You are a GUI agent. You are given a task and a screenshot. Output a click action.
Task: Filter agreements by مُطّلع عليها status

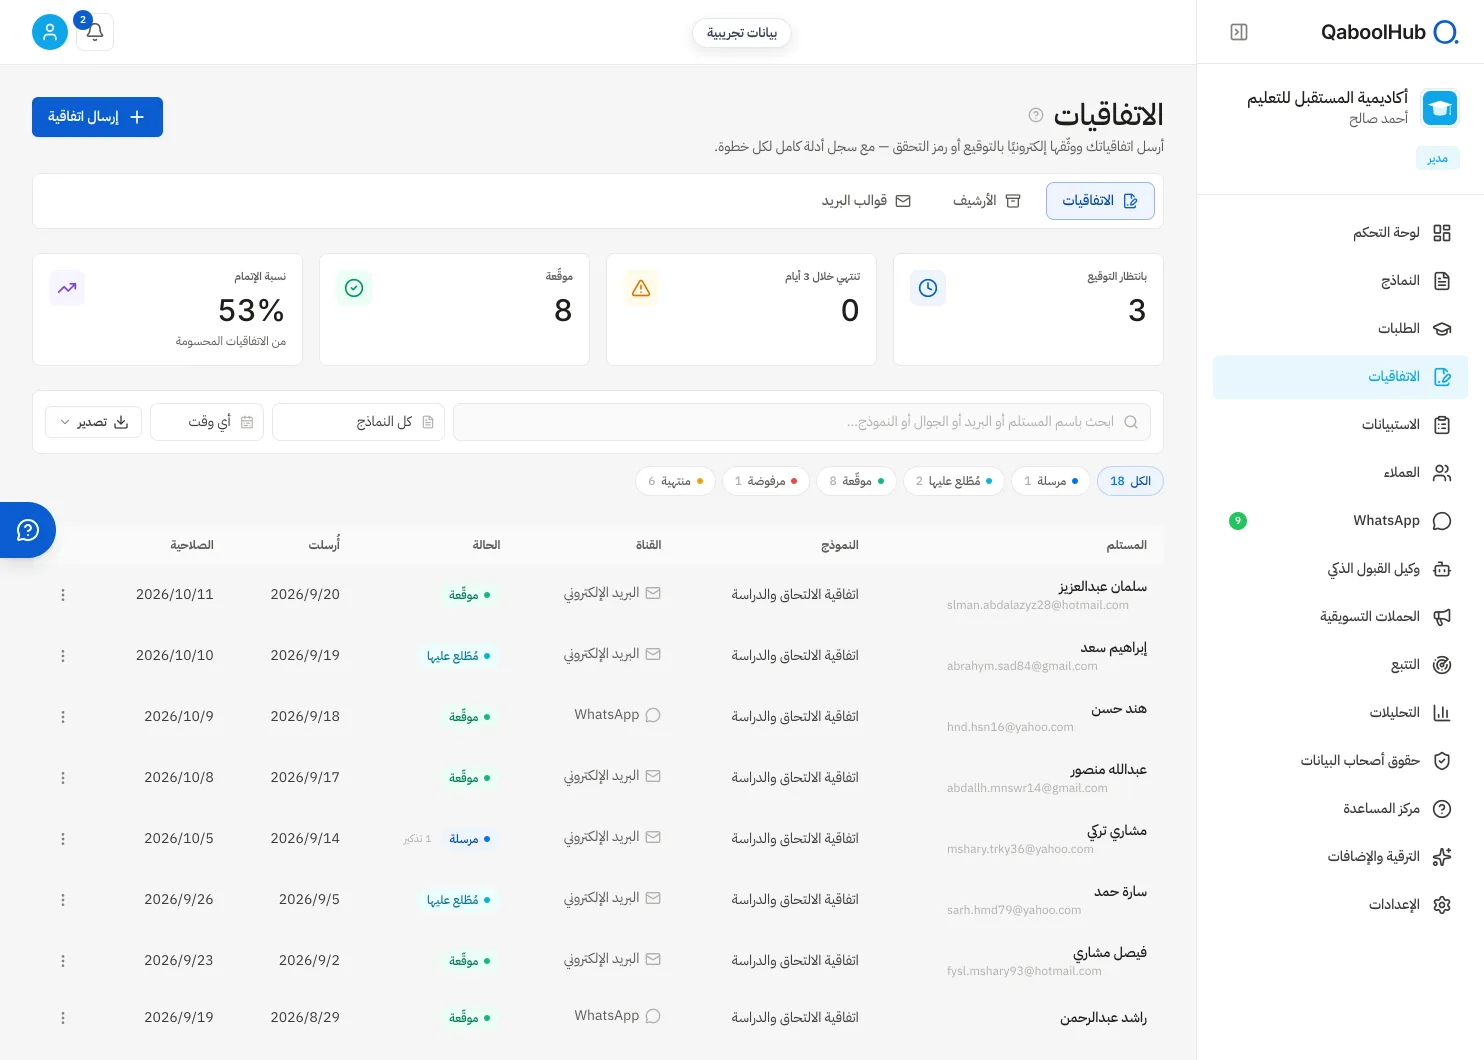pos(954,481)
